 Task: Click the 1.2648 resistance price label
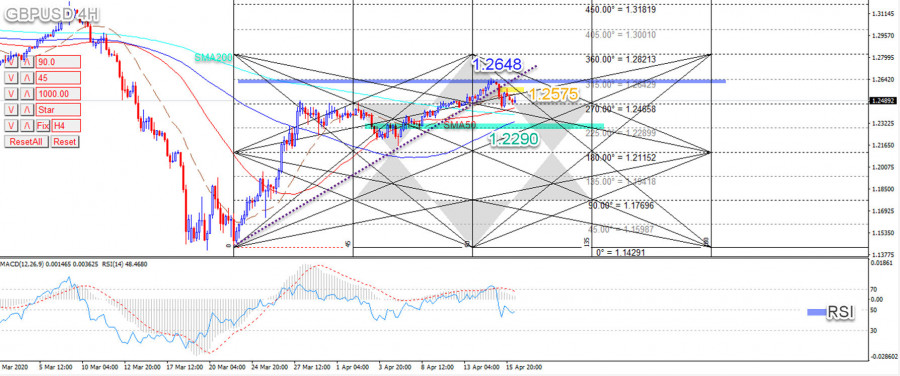click(x=497, y=65)
